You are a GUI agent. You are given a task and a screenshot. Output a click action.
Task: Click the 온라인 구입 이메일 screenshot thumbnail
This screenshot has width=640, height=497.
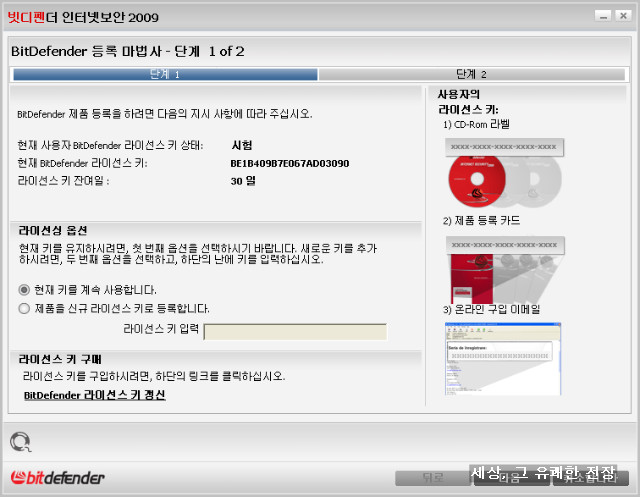(503, 359)
